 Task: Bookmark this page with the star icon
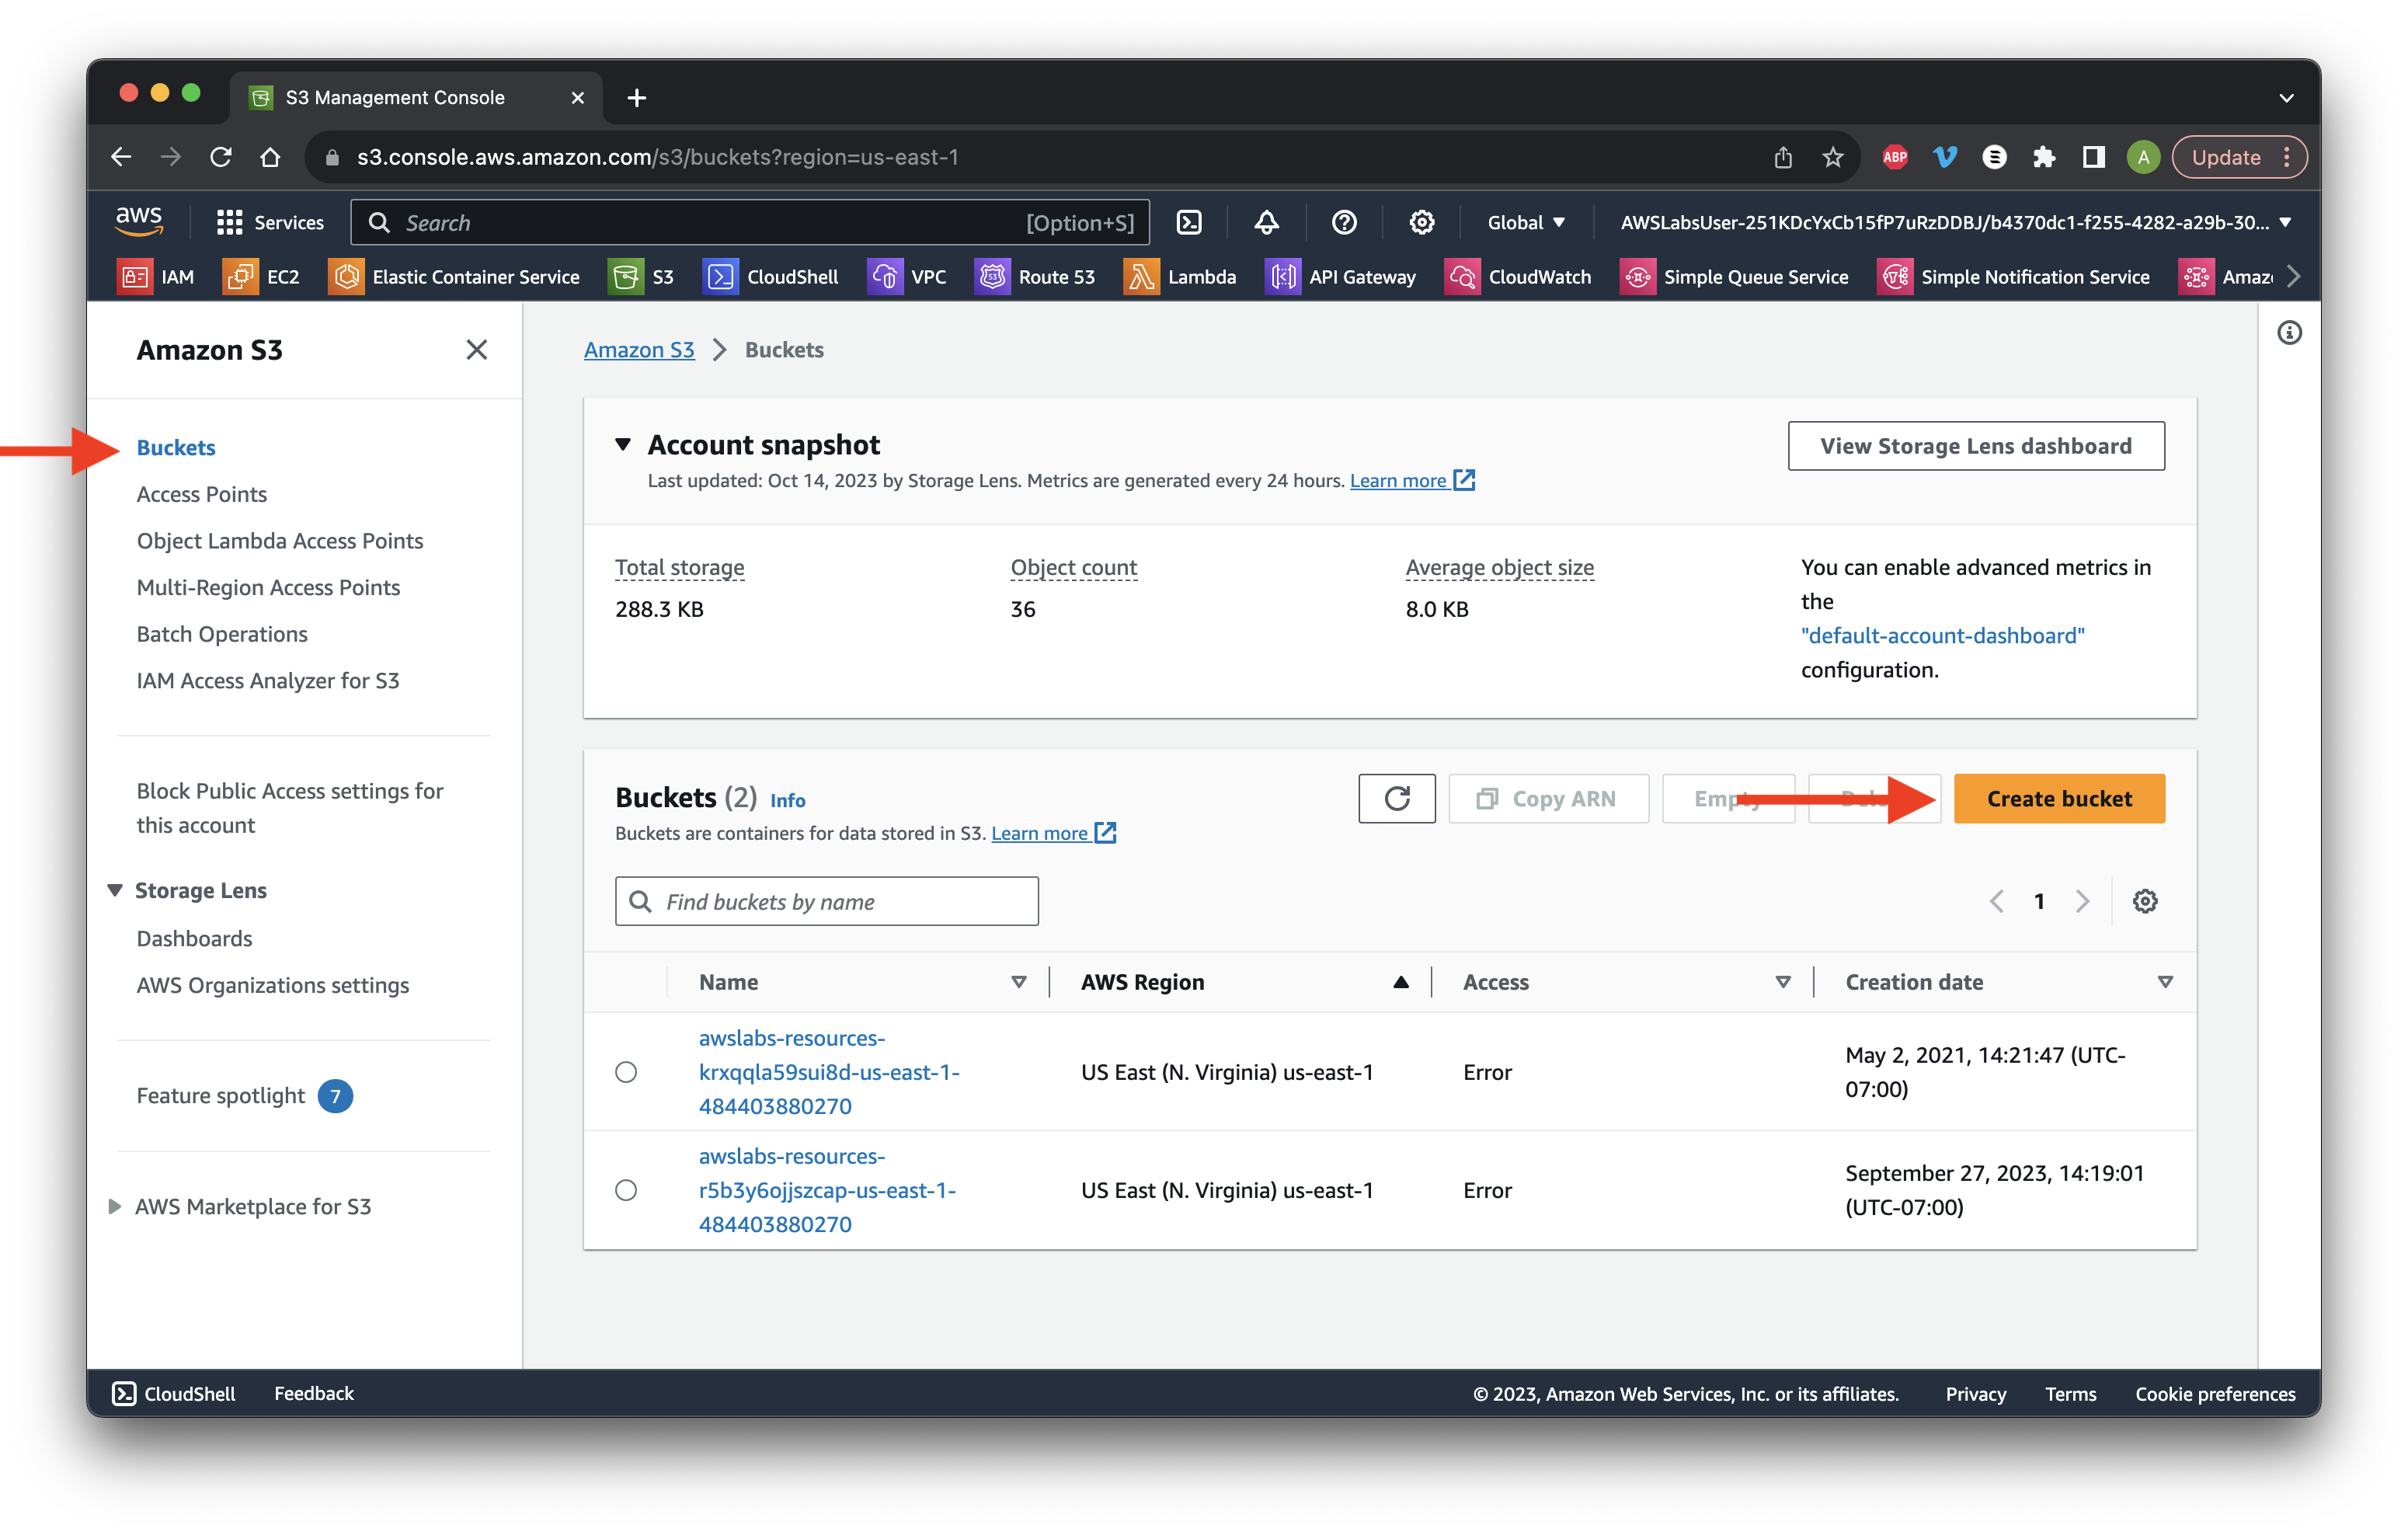click(x=1832, y=157)
